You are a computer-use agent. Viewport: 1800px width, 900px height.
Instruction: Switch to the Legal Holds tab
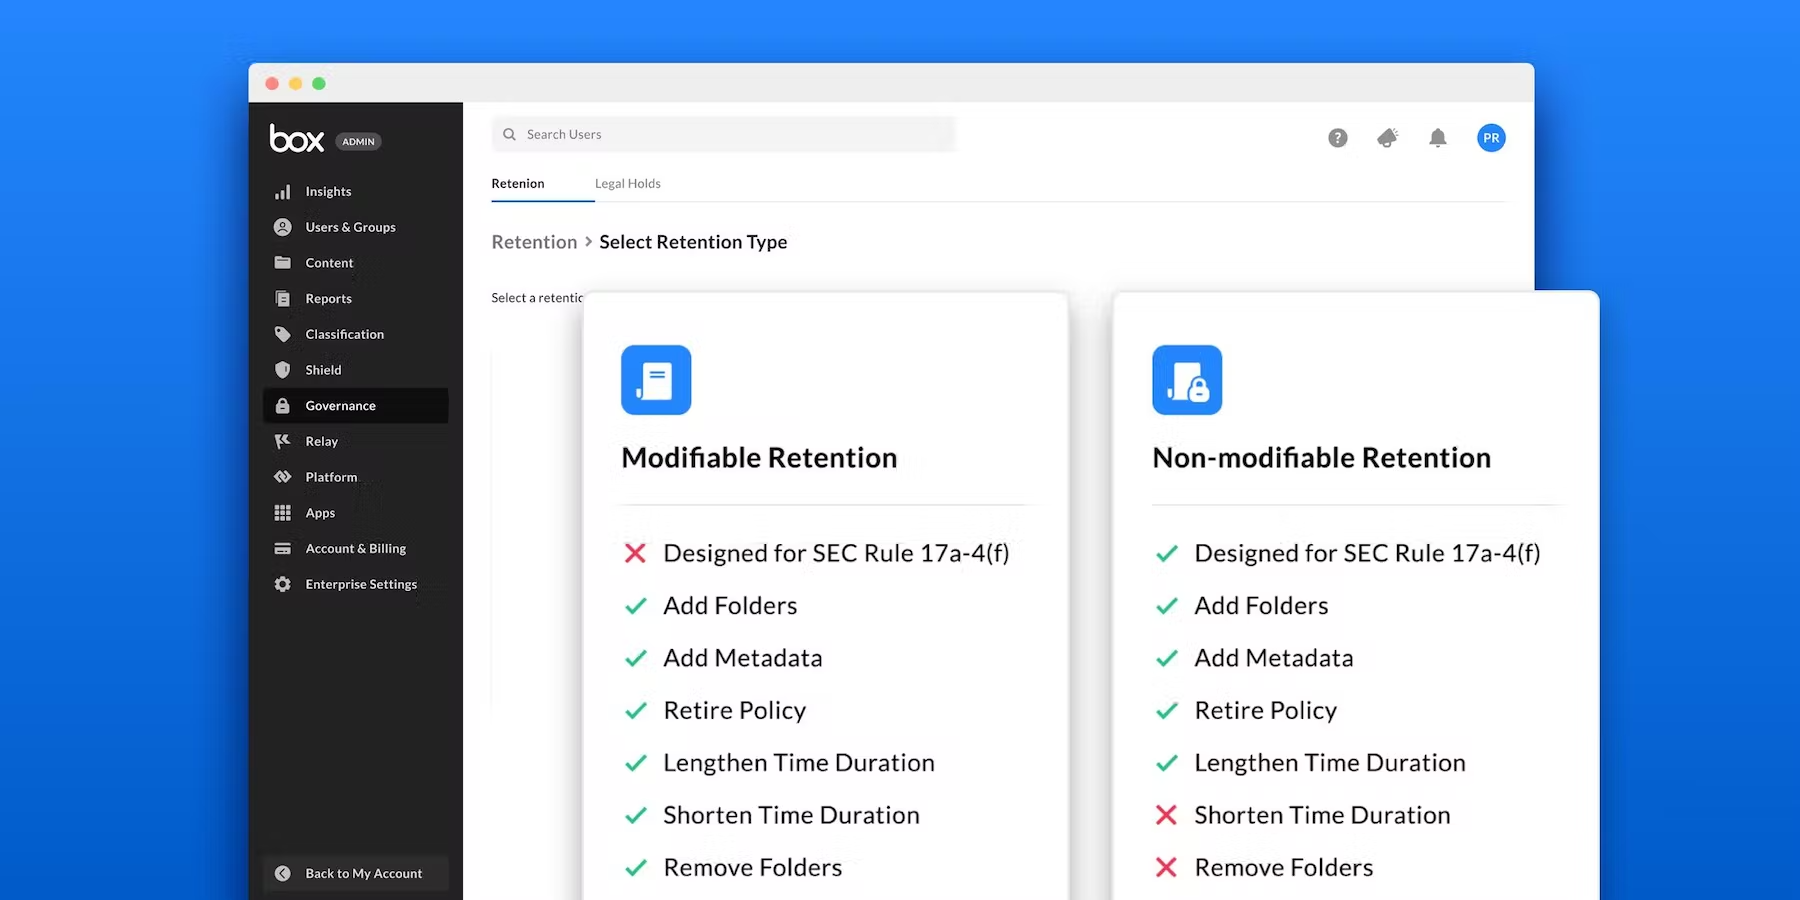pyautogui.click(x=627, y=184)
